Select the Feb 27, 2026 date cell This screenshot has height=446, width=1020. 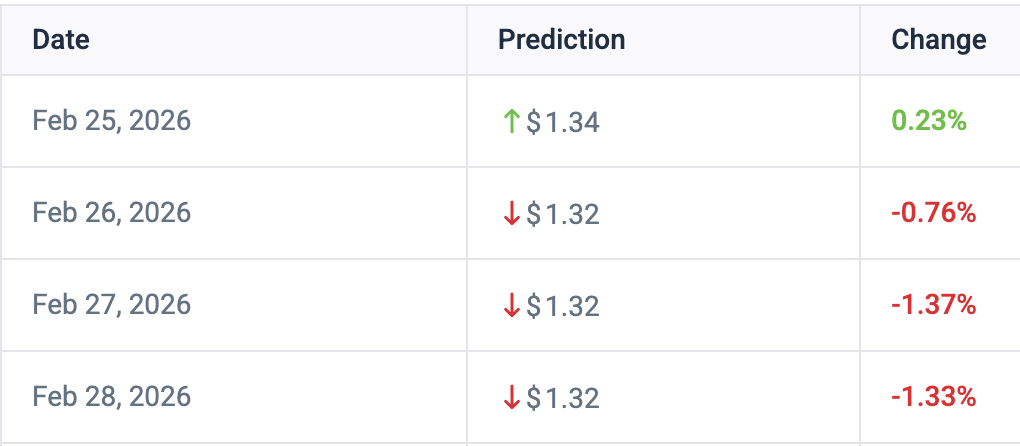[111, 305]
